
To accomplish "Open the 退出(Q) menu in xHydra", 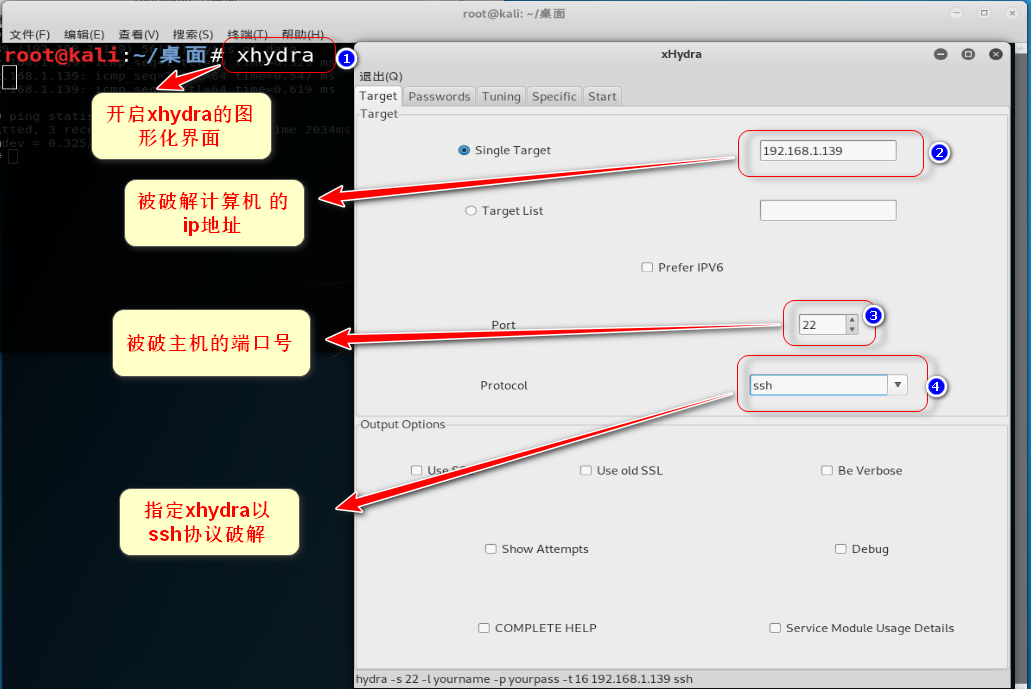I will click(379, 75).
